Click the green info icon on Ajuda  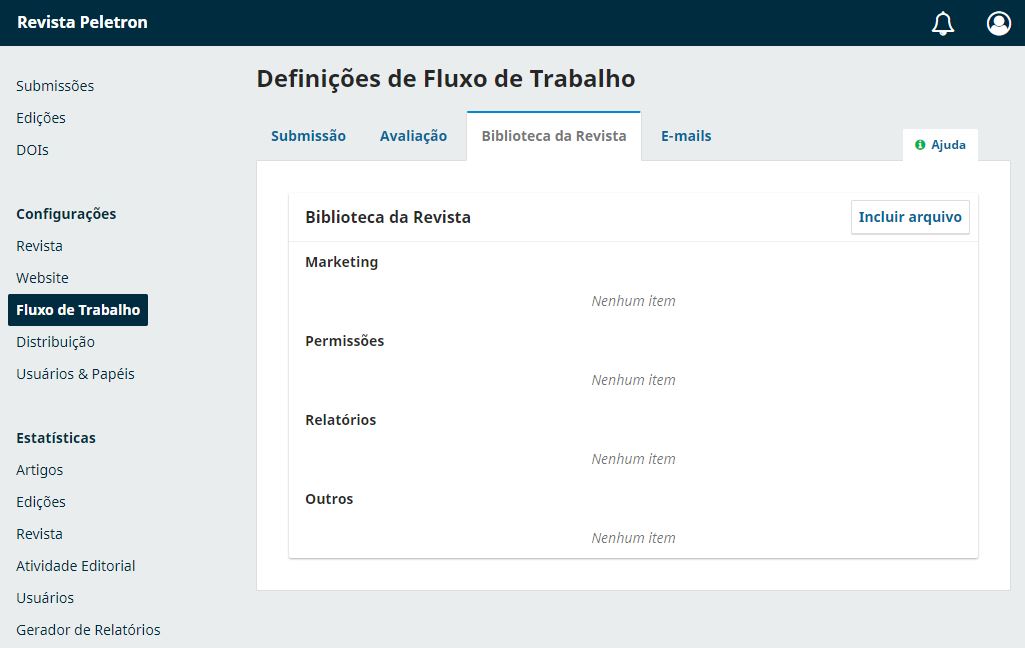919,144
